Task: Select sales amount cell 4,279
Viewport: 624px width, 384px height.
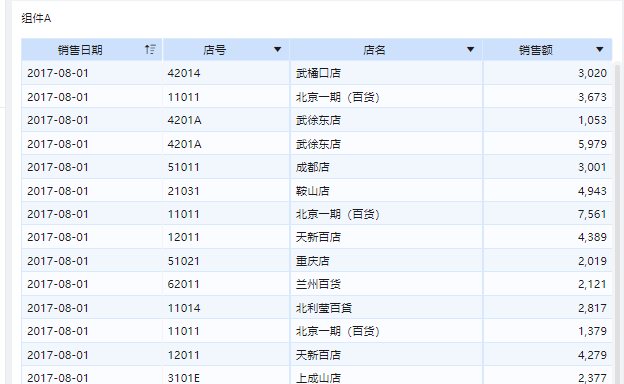Action: tap(548, 355)
